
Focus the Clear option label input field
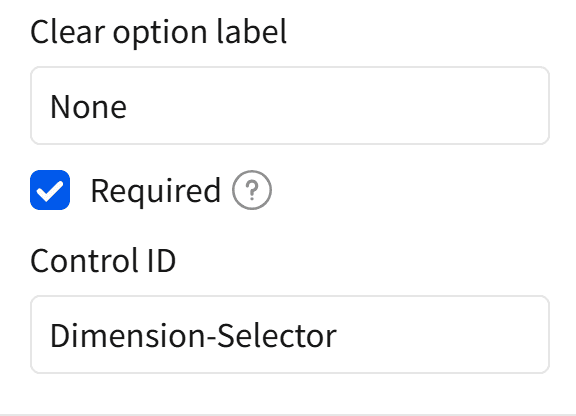290,105
